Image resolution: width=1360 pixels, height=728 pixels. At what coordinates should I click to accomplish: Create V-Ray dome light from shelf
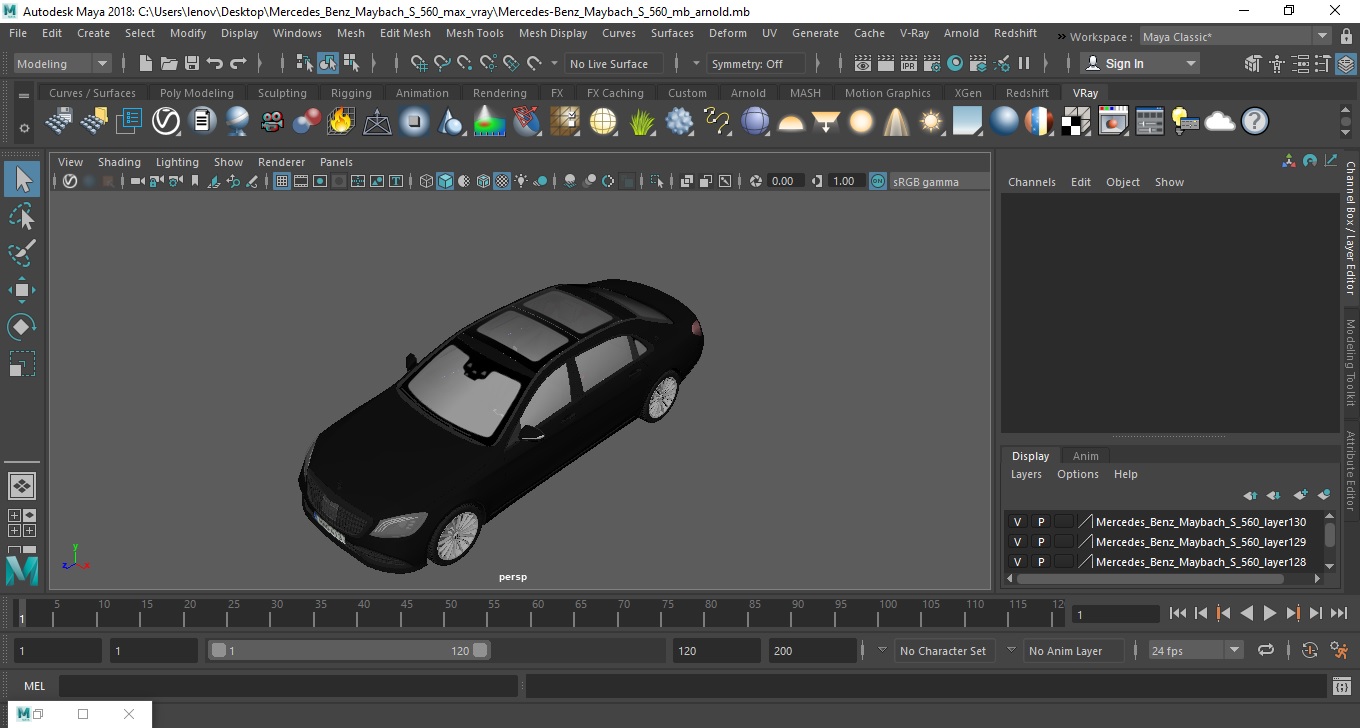coord(791,122)
